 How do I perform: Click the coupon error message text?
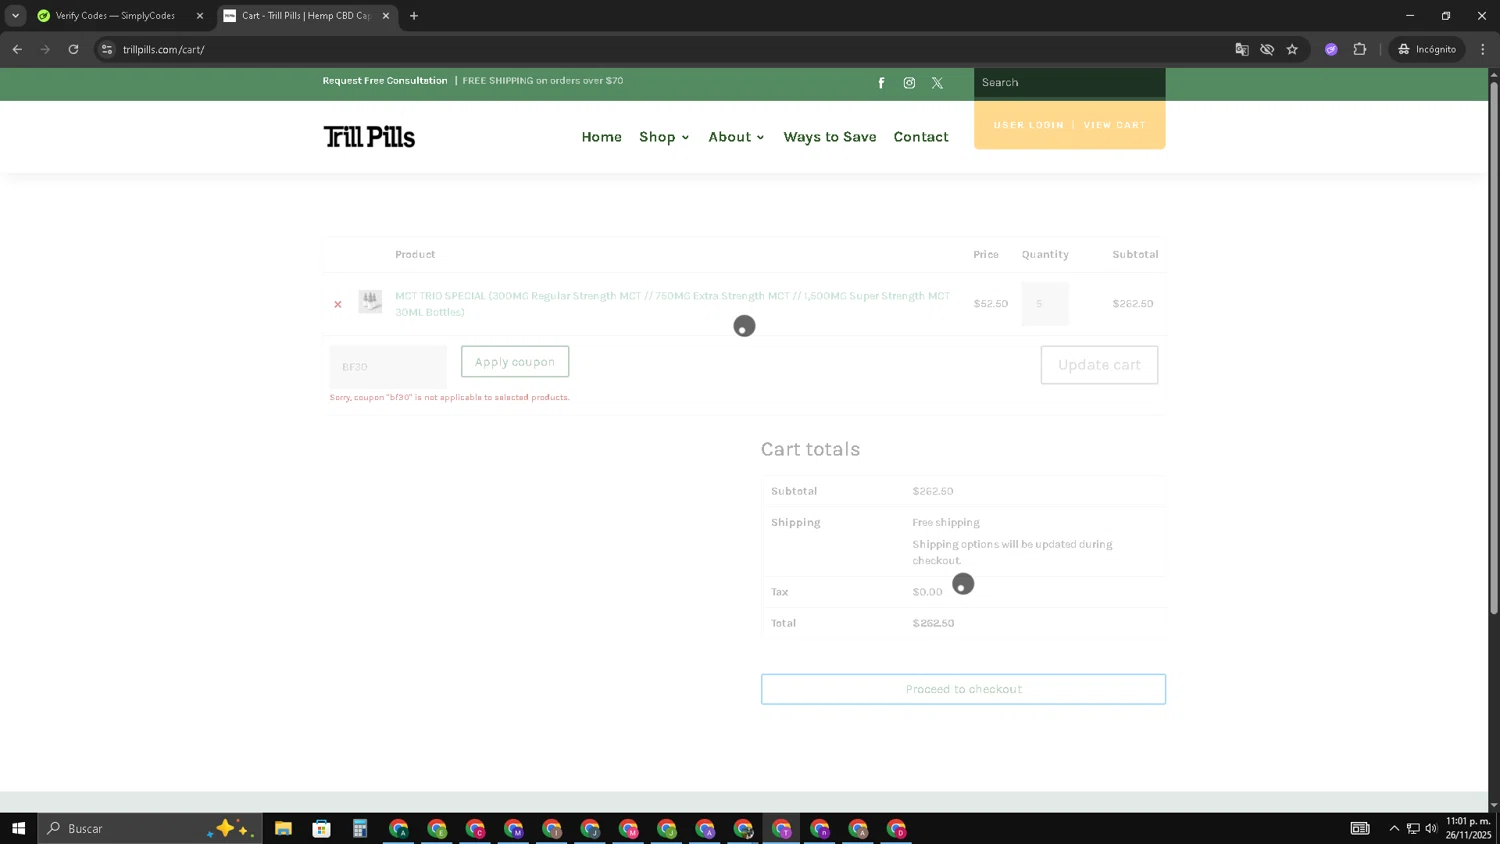[450, 397]
